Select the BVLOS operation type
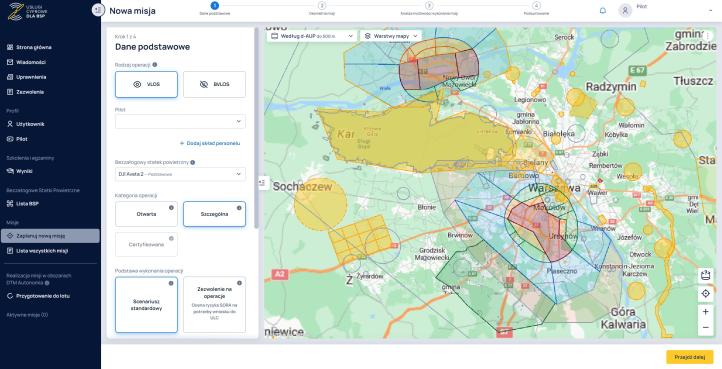This screenshot has width=722, height=369. coord(215,84)
